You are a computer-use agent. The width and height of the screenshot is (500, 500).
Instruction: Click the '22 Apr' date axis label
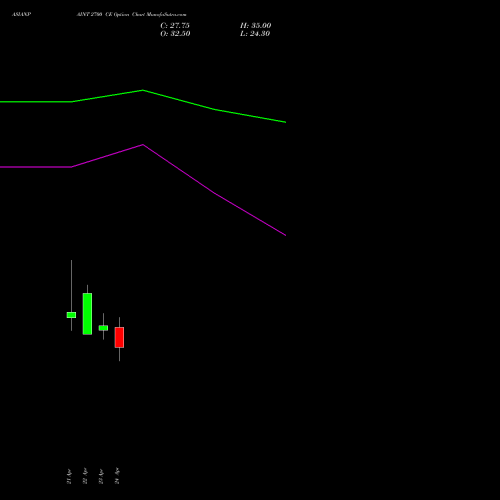(x=85, y=476)
